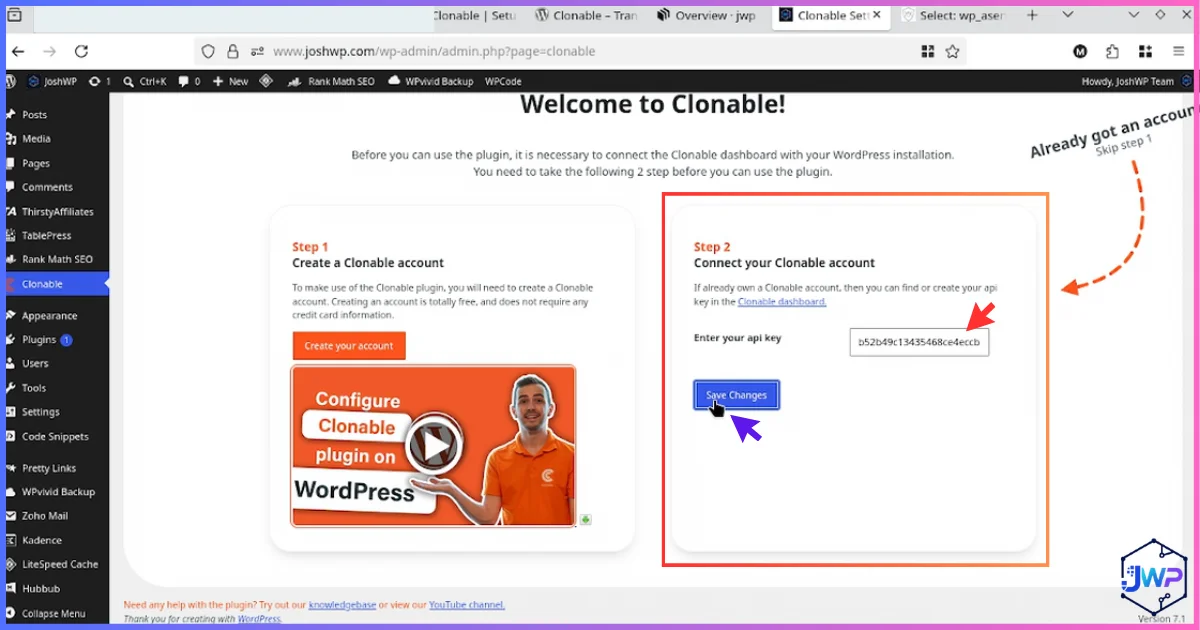Screen dimensions: 1200x630
Task: Go back with the browser back arrow
Action: pyautogui.click(x=18, y=51)
